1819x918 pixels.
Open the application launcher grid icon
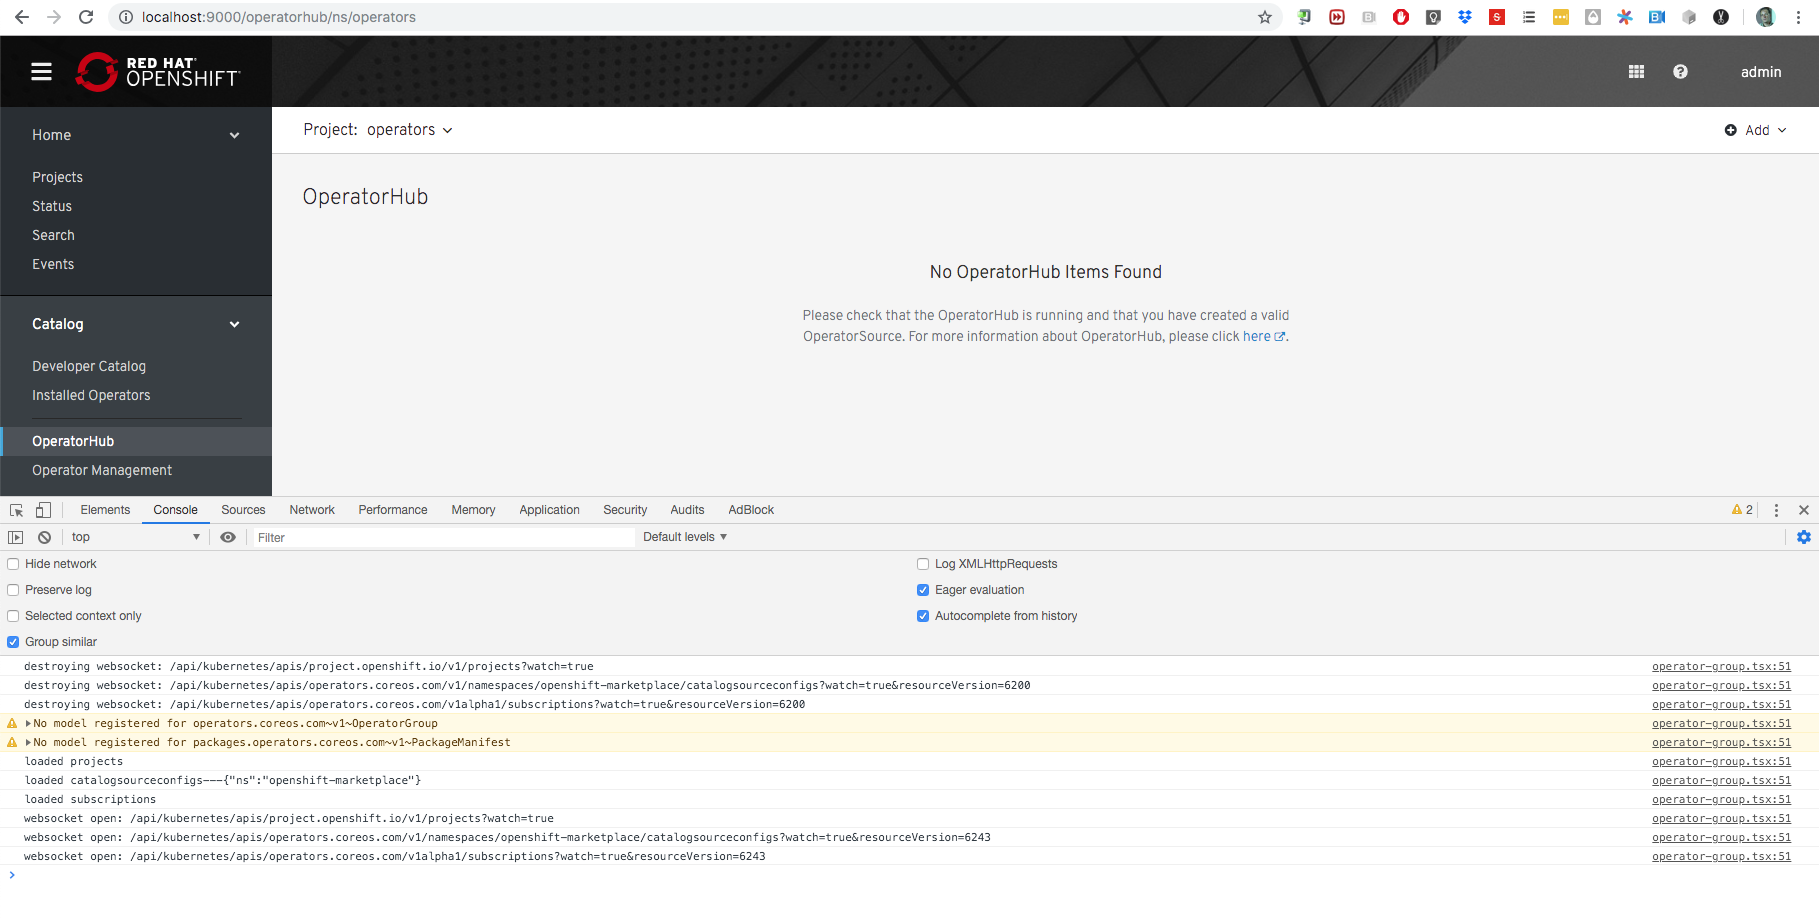(x=1636, y=71)
